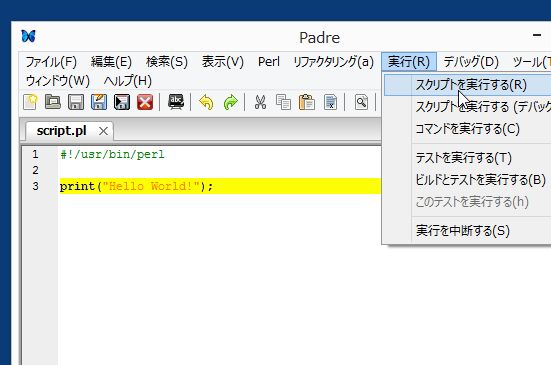Click the green Redo arrow icon
This screenshot has width=551, height=365.
coord(231,103)
